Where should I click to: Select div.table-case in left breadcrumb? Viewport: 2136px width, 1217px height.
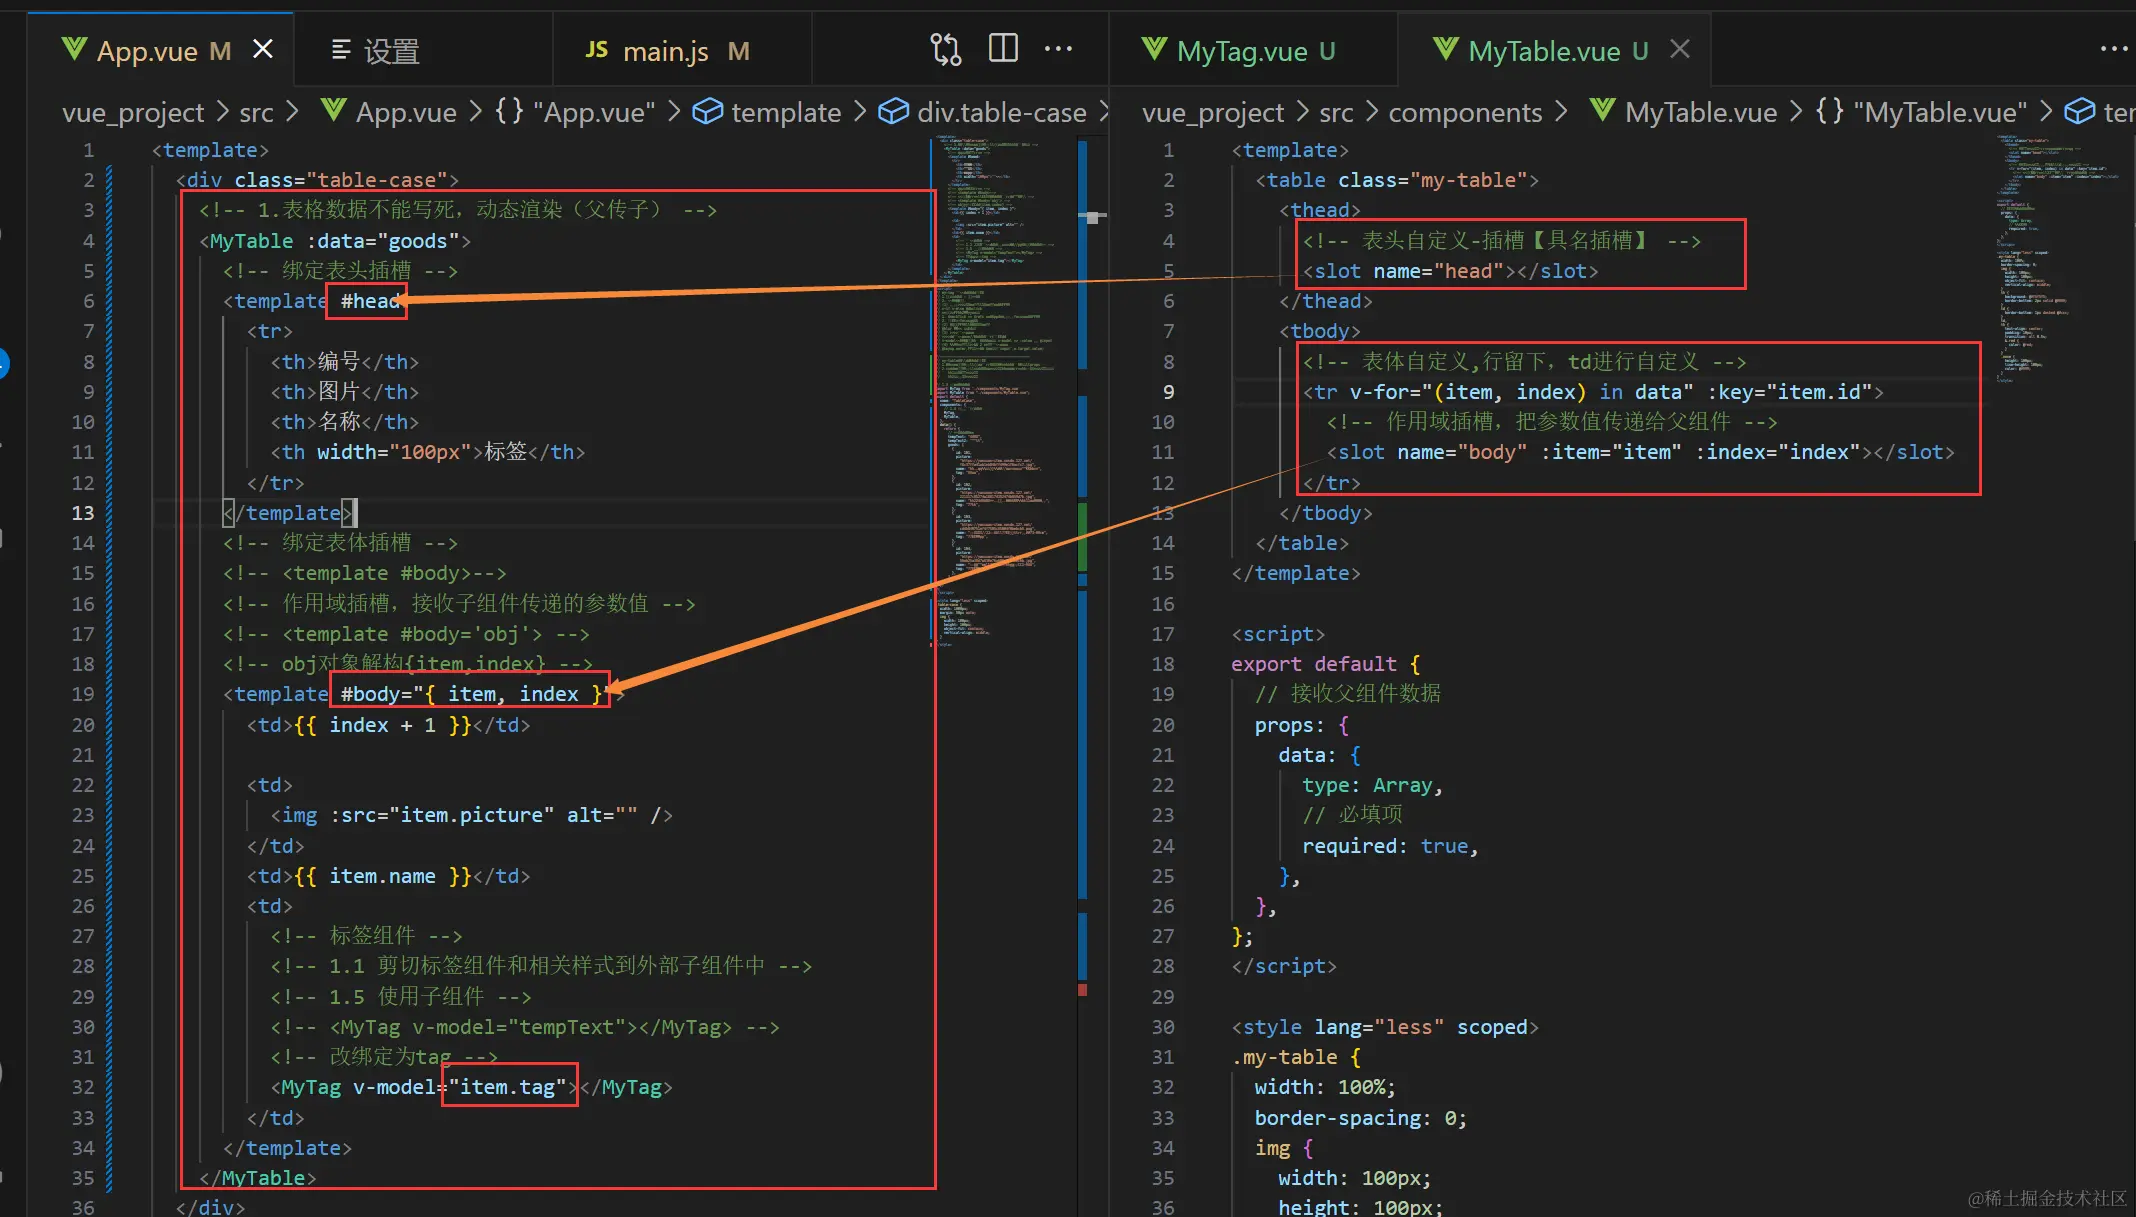[1002, 112]
